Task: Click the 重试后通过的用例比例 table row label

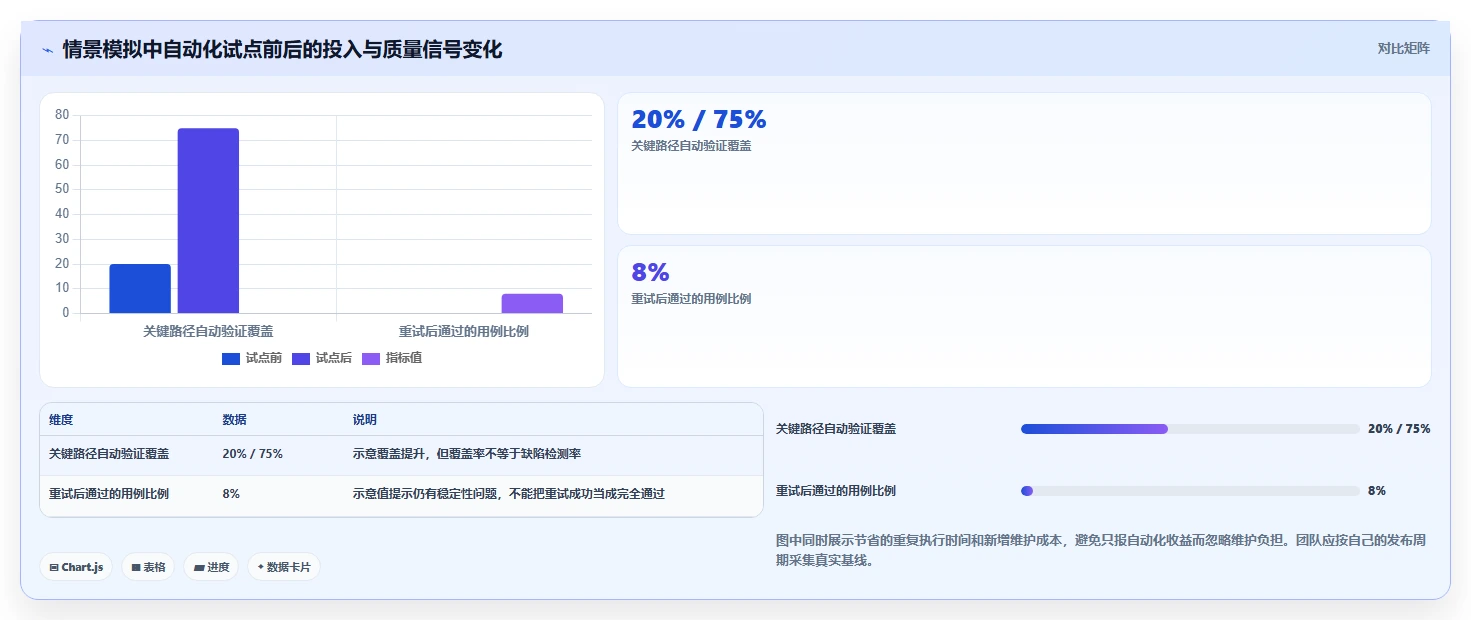Action: click(x=109, y=494)
